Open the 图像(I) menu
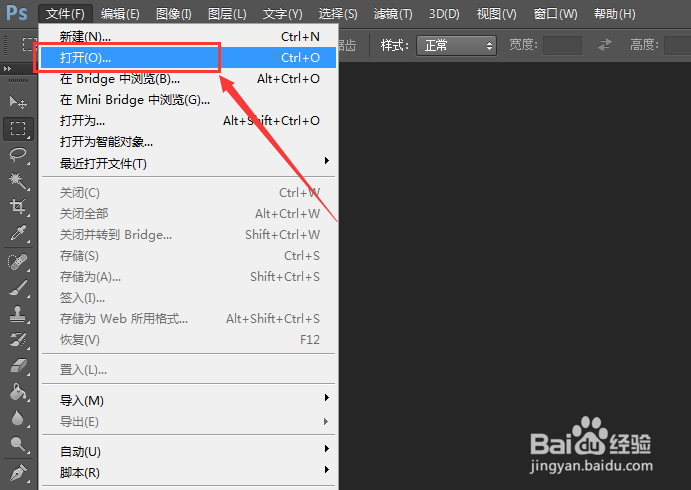Screen dimensions: 691x490 tap(174, 14)
